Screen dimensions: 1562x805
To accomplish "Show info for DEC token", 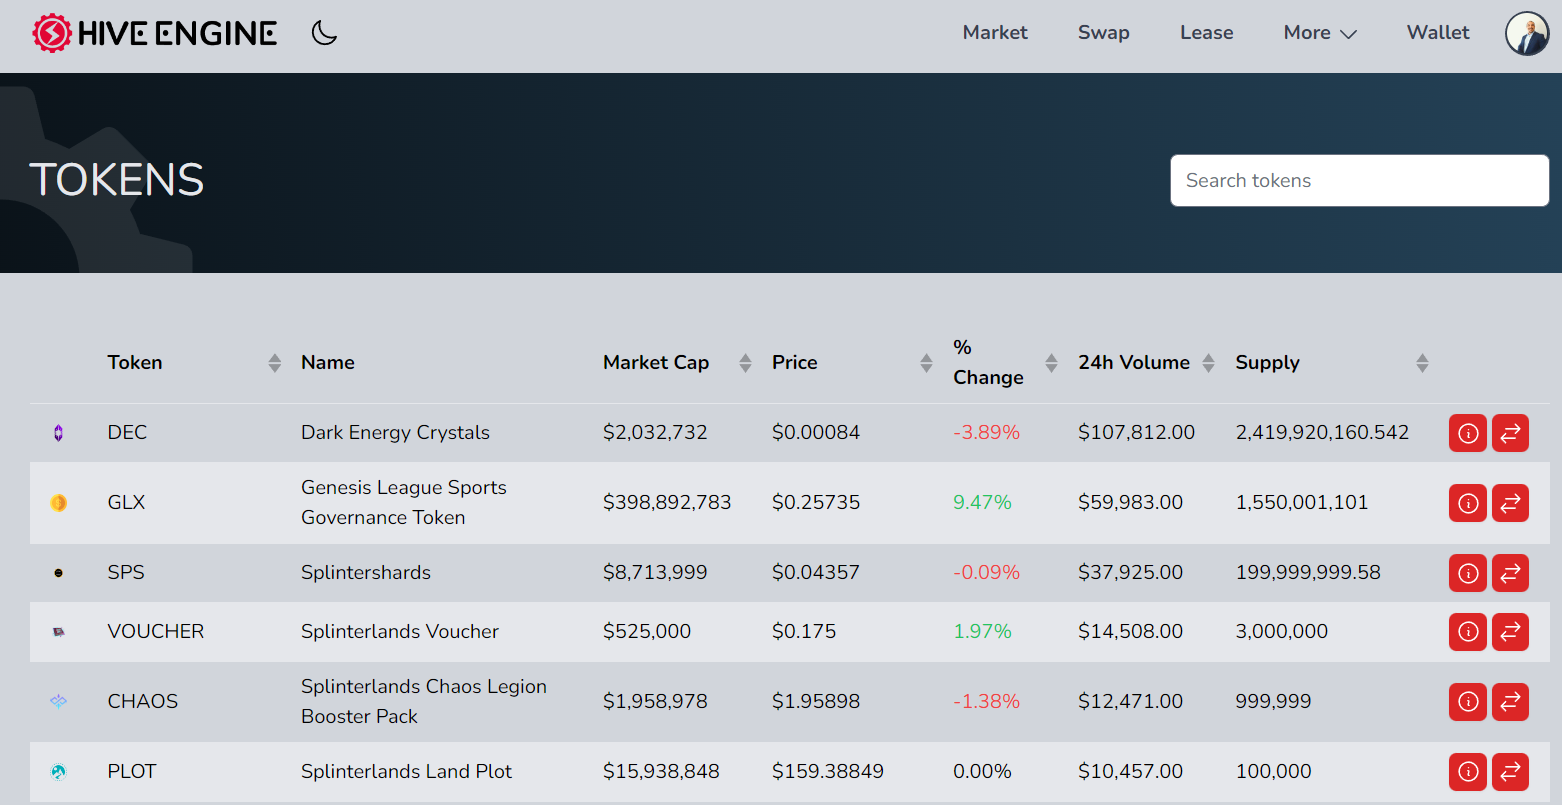I will coord(1468,433).
